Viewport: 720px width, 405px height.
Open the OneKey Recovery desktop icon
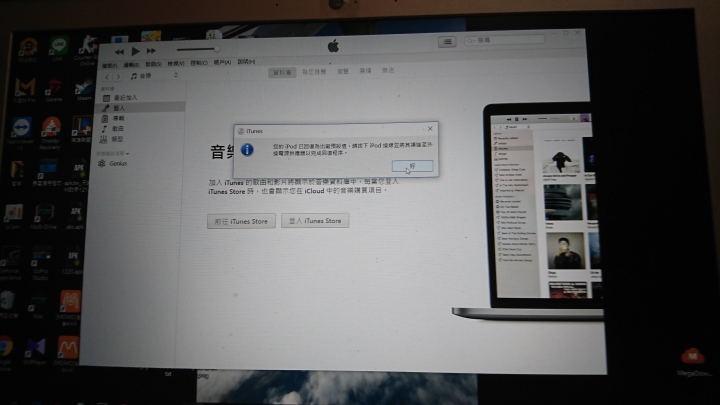tap(50, 133)
